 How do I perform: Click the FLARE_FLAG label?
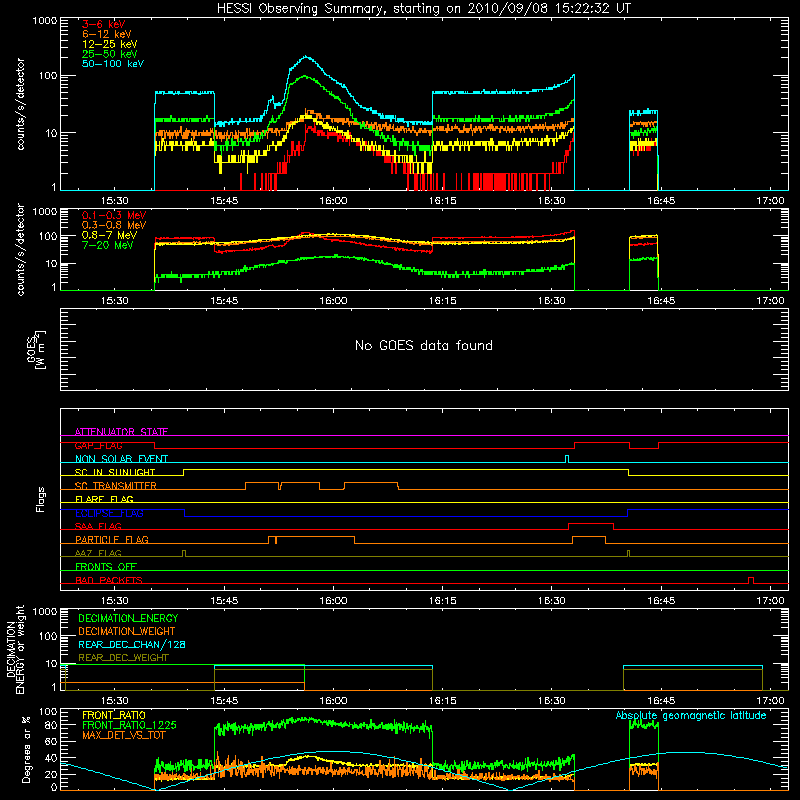click(104, 499)
